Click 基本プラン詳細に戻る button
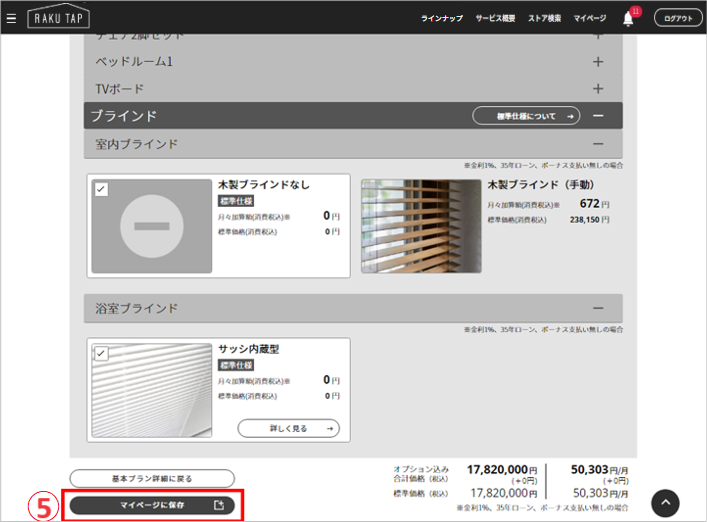Viewport: 707px width, 522px height. [x=152, y=479]
